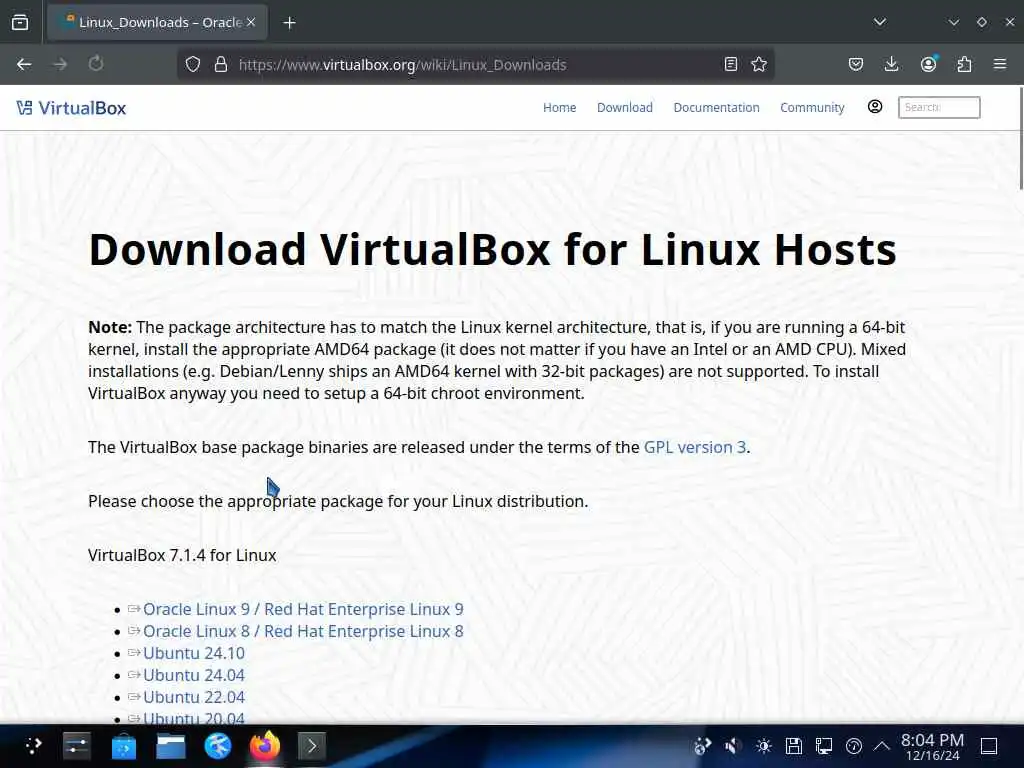Open a new tab with plus
Screen dimensions: 1024x768
(289, 23)
